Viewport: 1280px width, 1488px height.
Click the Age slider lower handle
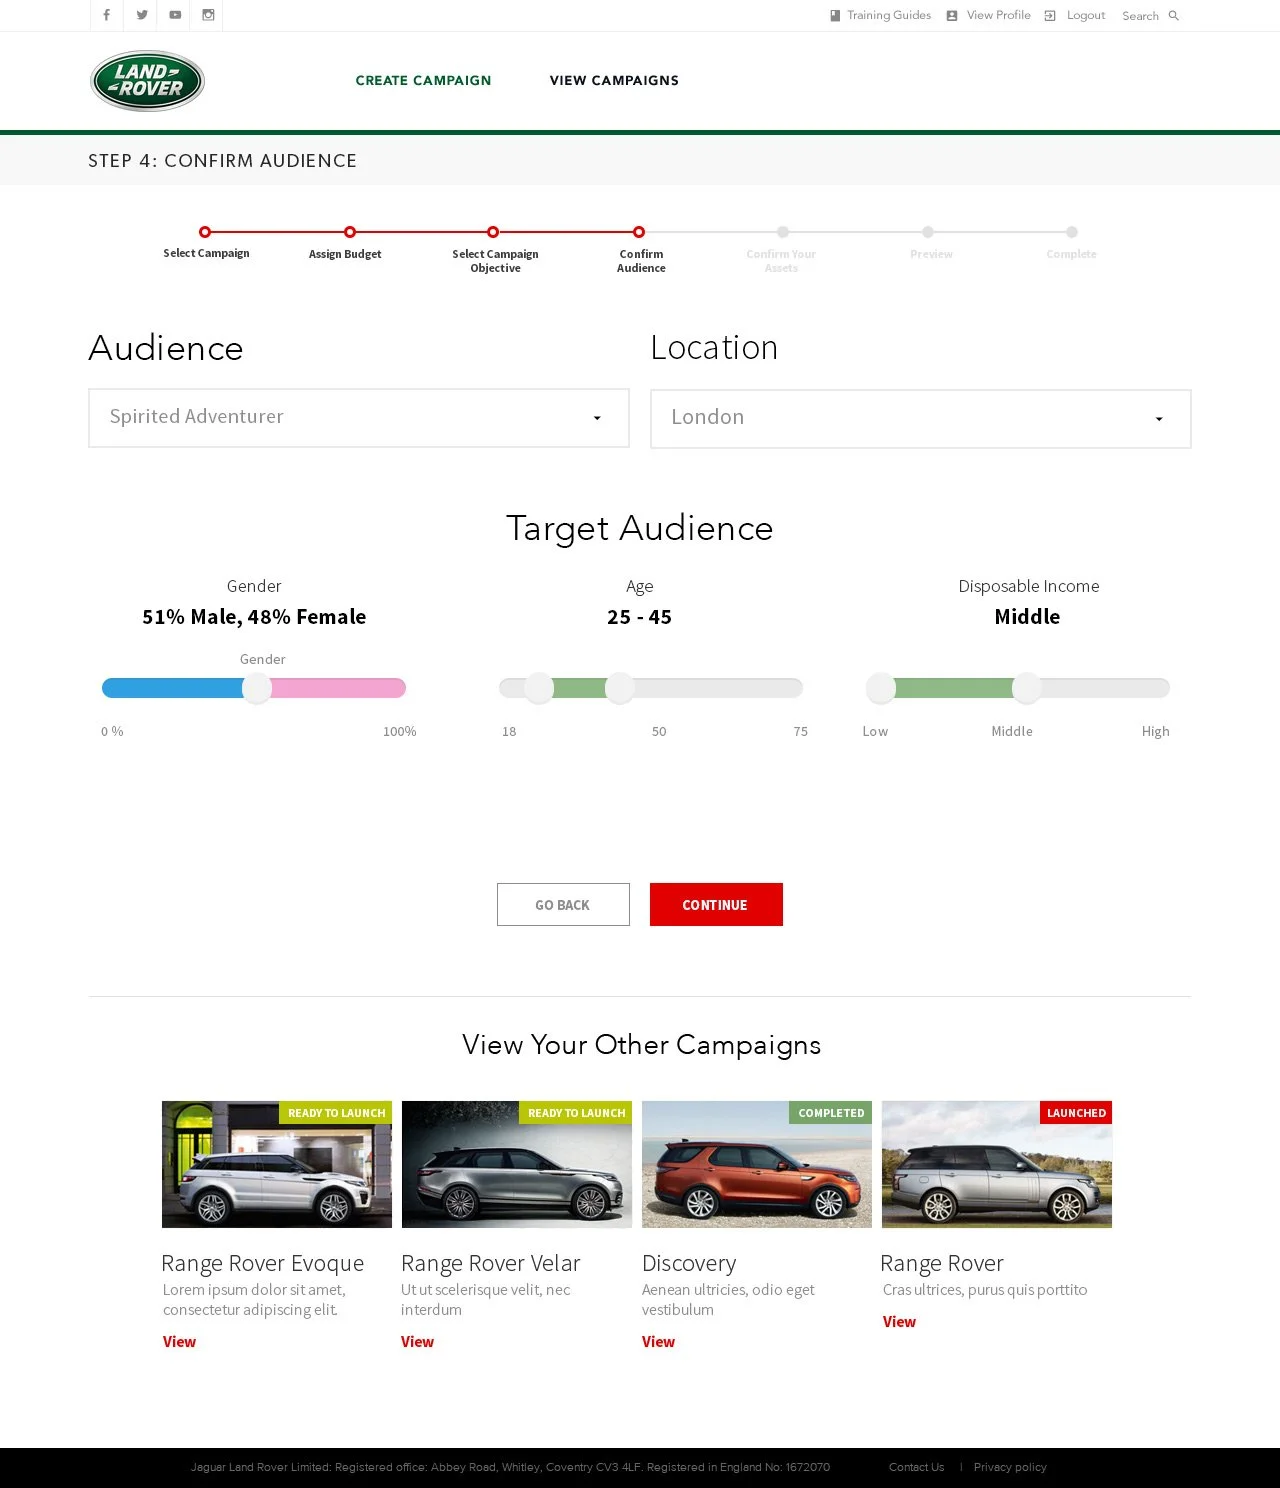539,688
